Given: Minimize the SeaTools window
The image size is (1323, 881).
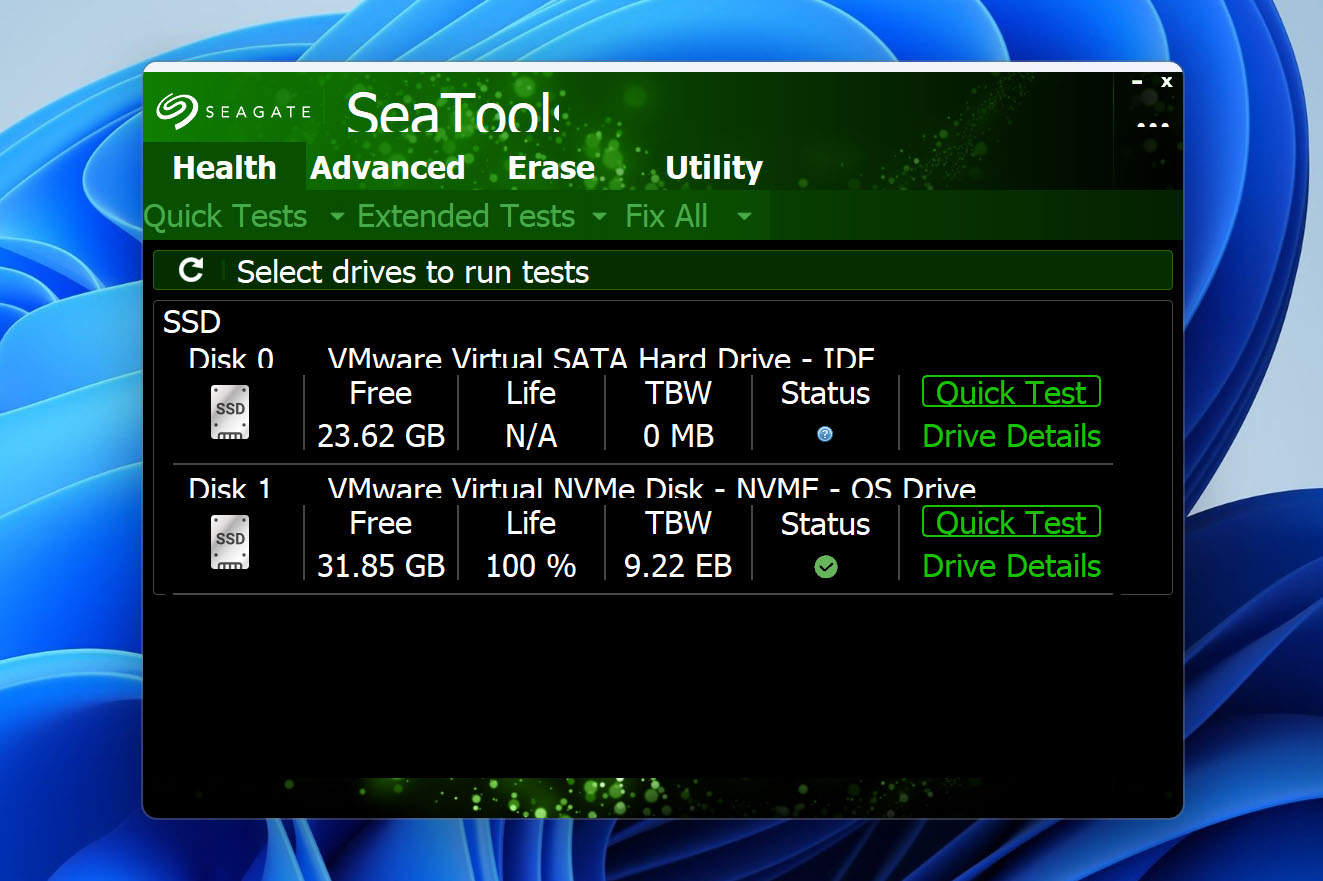Looking at the screenshot, I should (1137, 83).
